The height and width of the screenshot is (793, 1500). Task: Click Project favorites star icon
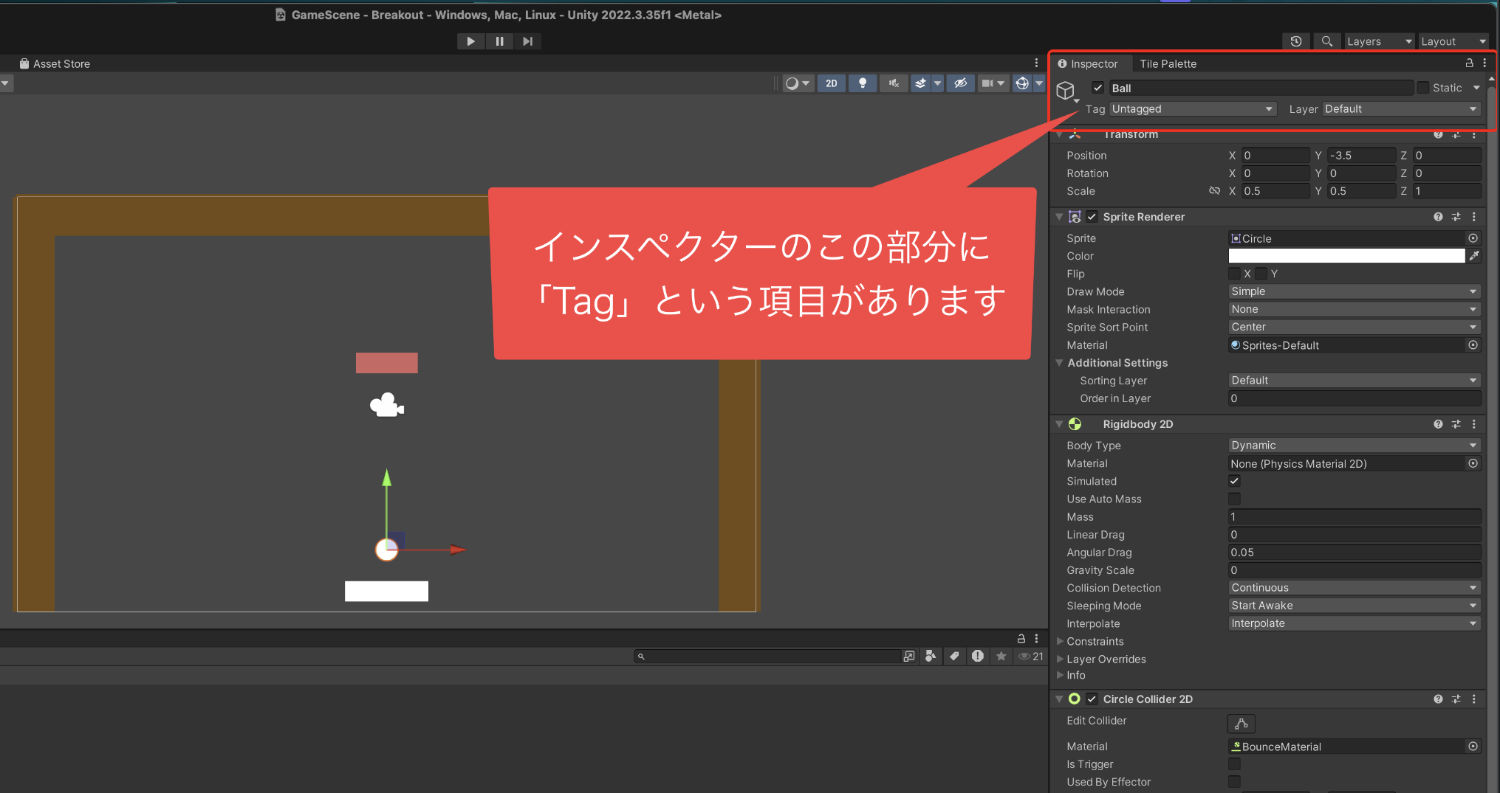(x=999, y=656)
